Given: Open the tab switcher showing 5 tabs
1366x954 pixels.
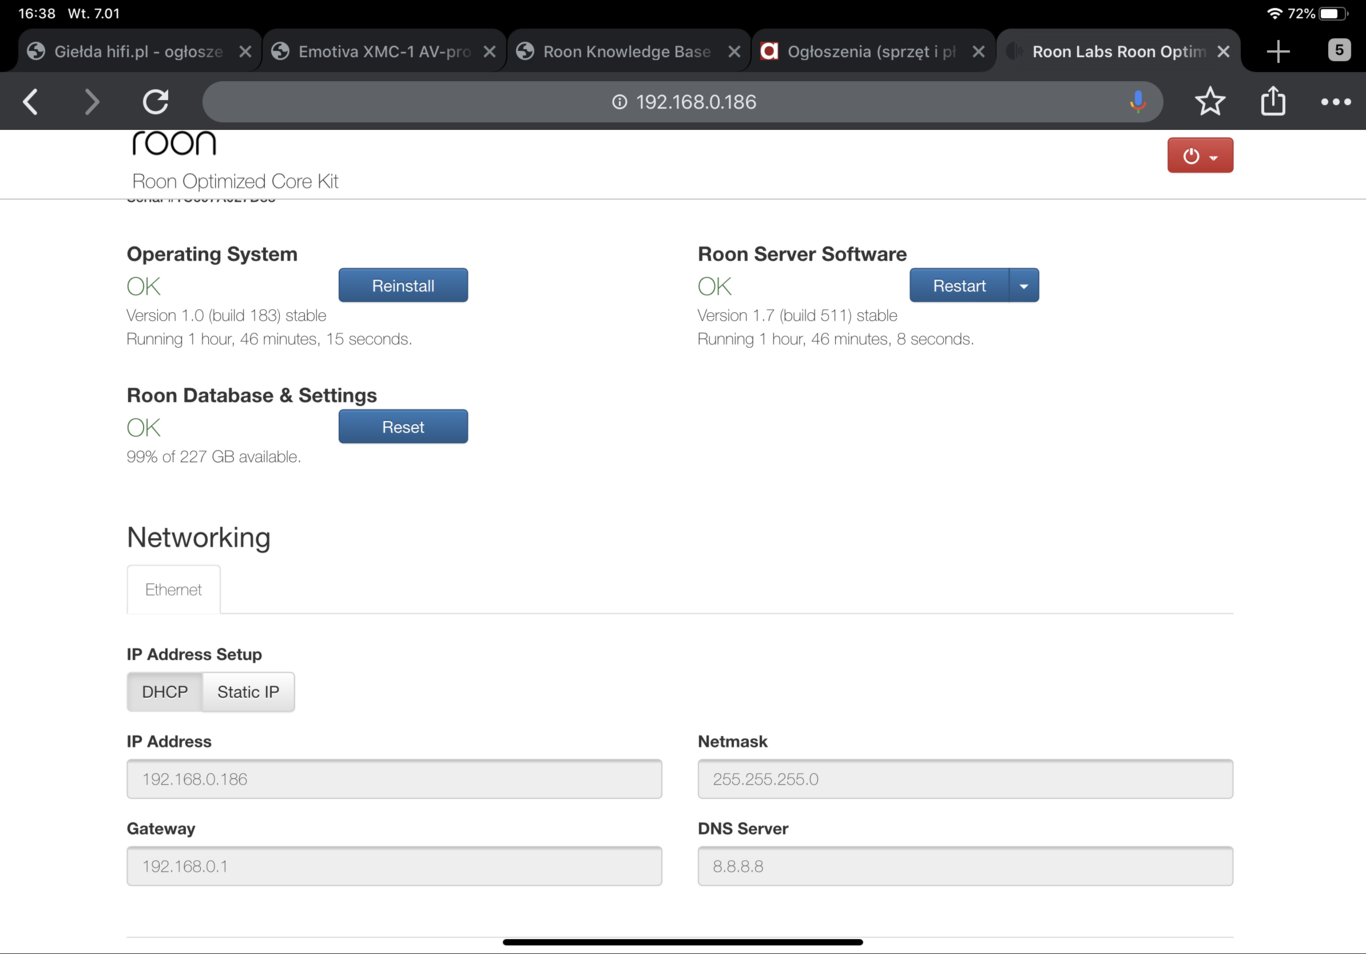Looking at the screenshot, I should 1339,50.
